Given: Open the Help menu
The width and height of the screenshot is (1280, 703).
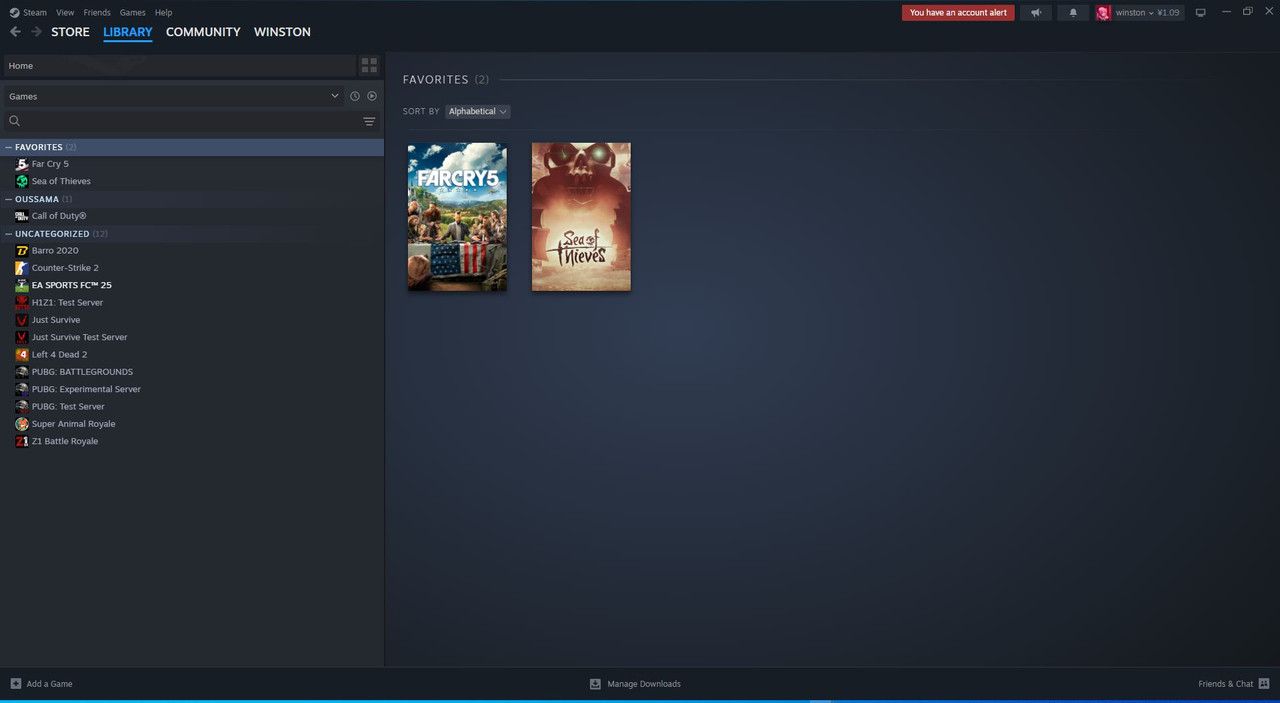Looking at the screenshot, I should point(164,13).
